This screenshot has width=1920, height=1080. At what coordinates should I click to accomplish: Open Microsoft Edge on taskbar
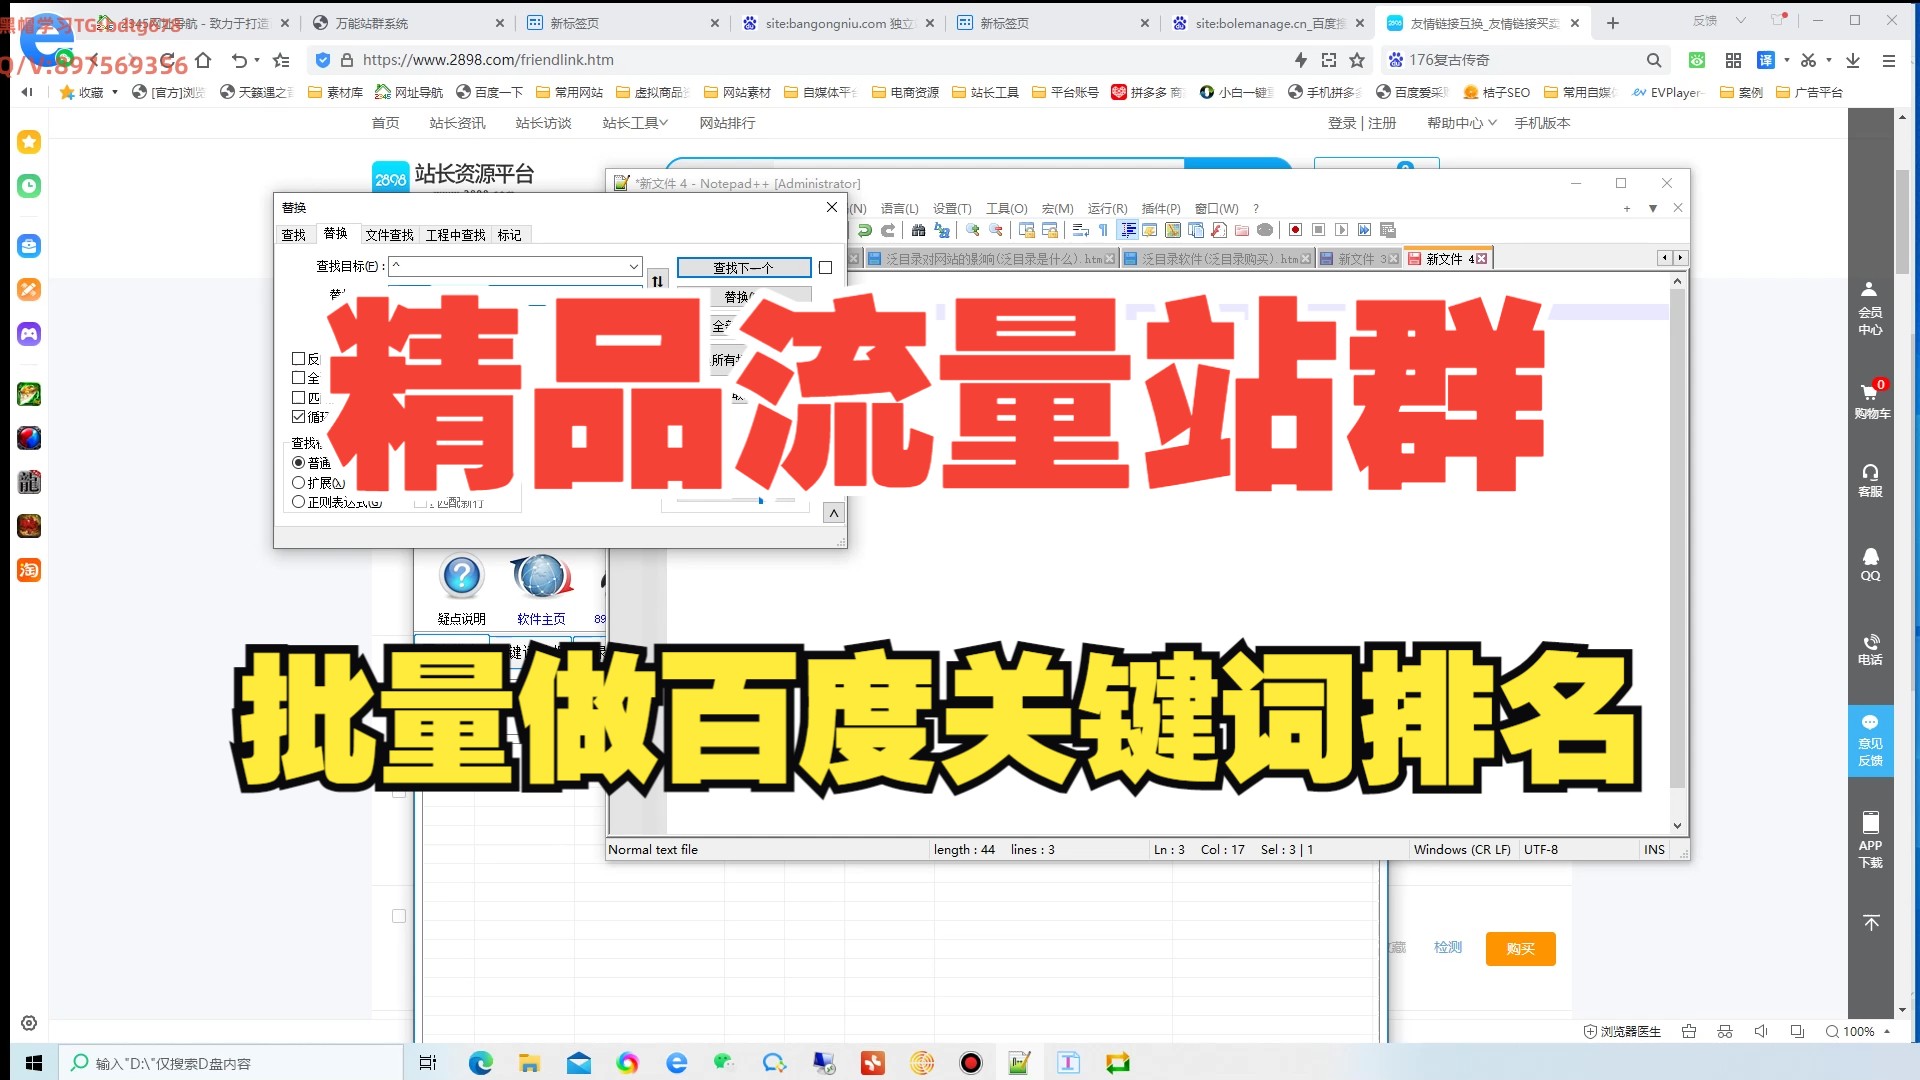[x=481, y=1063]
